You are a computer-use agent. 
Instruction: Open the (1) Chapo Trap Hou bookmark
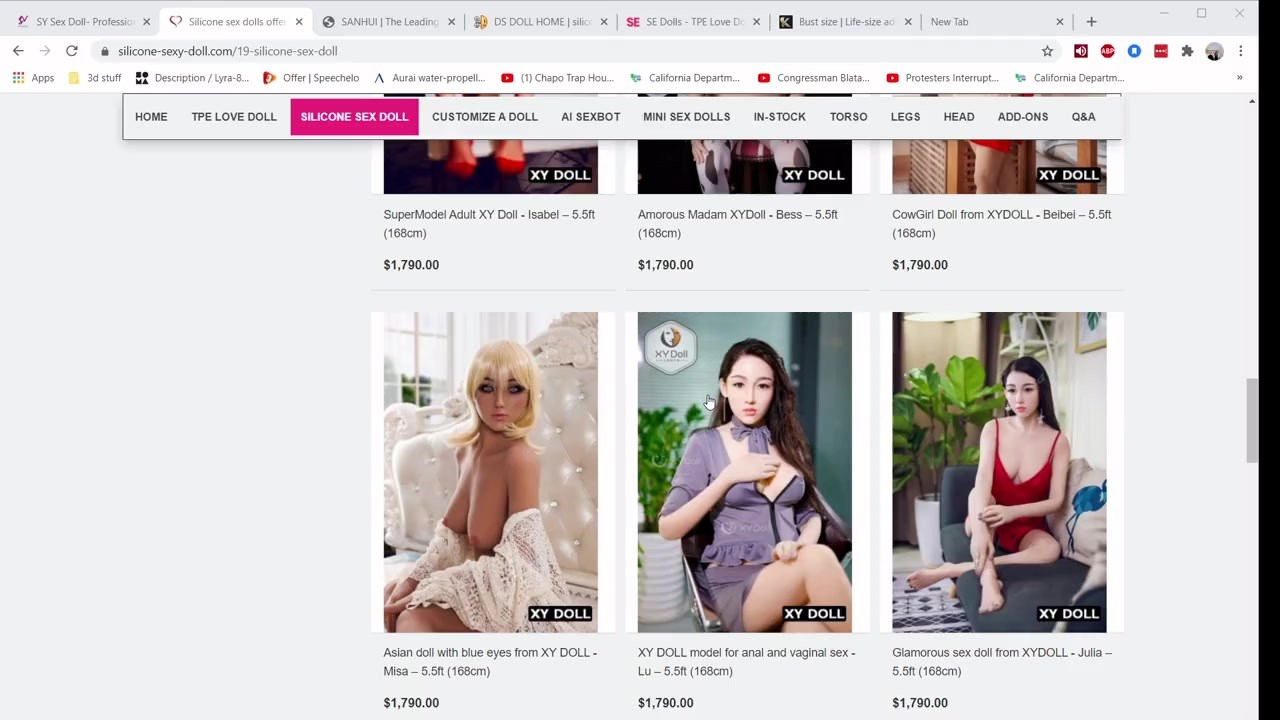[557, 78]
